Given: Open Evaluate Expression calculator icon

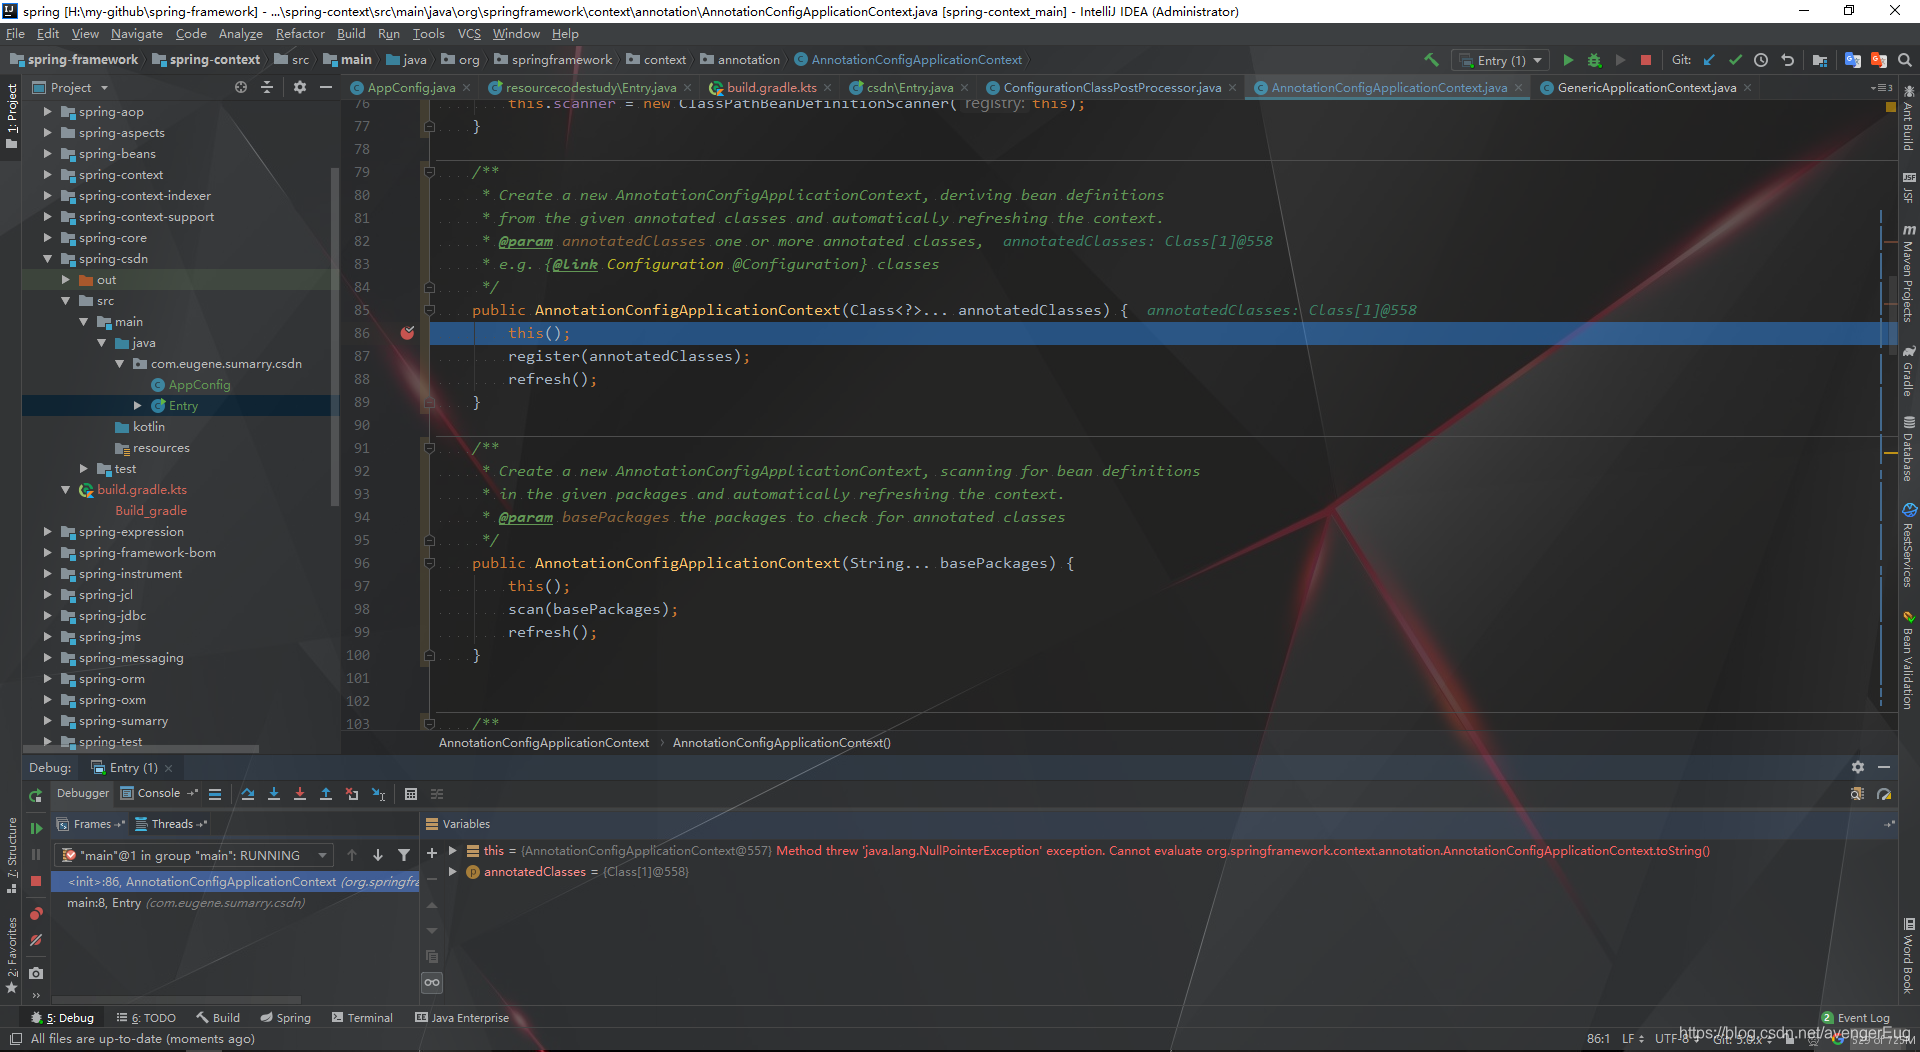Looking at the screenshot, I should click(411, 794).
